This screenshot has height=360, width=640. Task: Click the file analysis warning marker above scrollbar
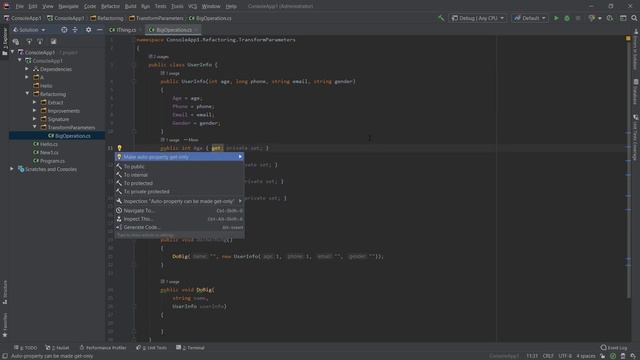(x=628, y=38)
